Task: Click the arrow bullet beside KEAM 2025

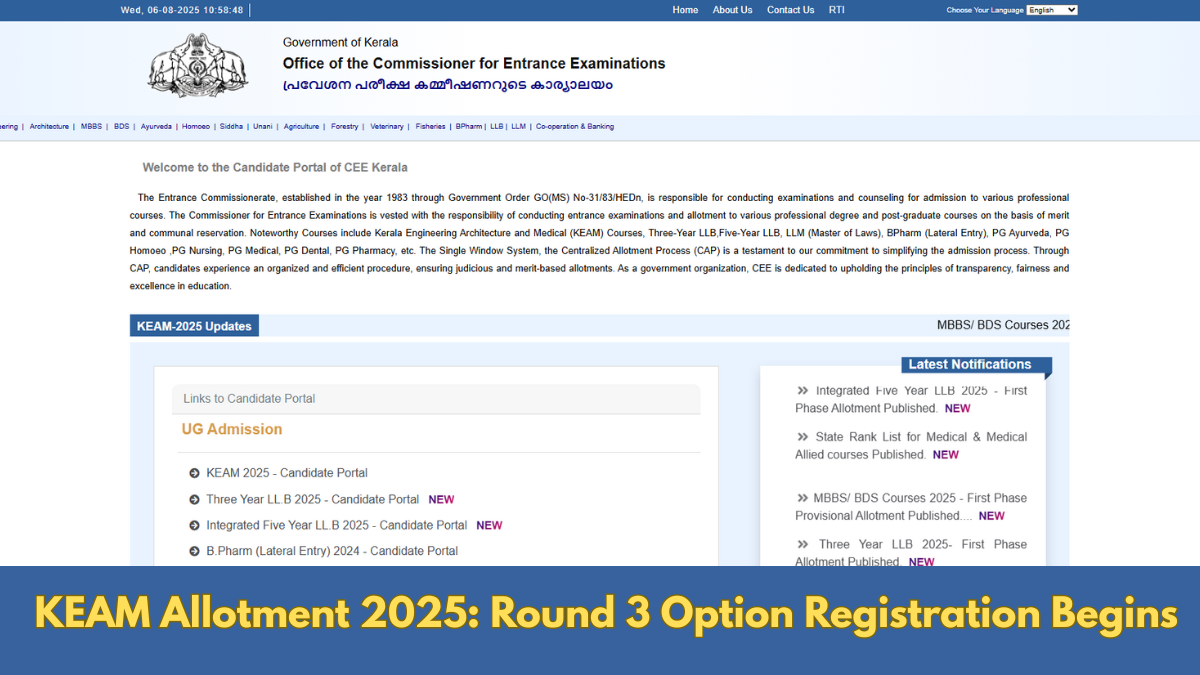Action: point(194,473)
